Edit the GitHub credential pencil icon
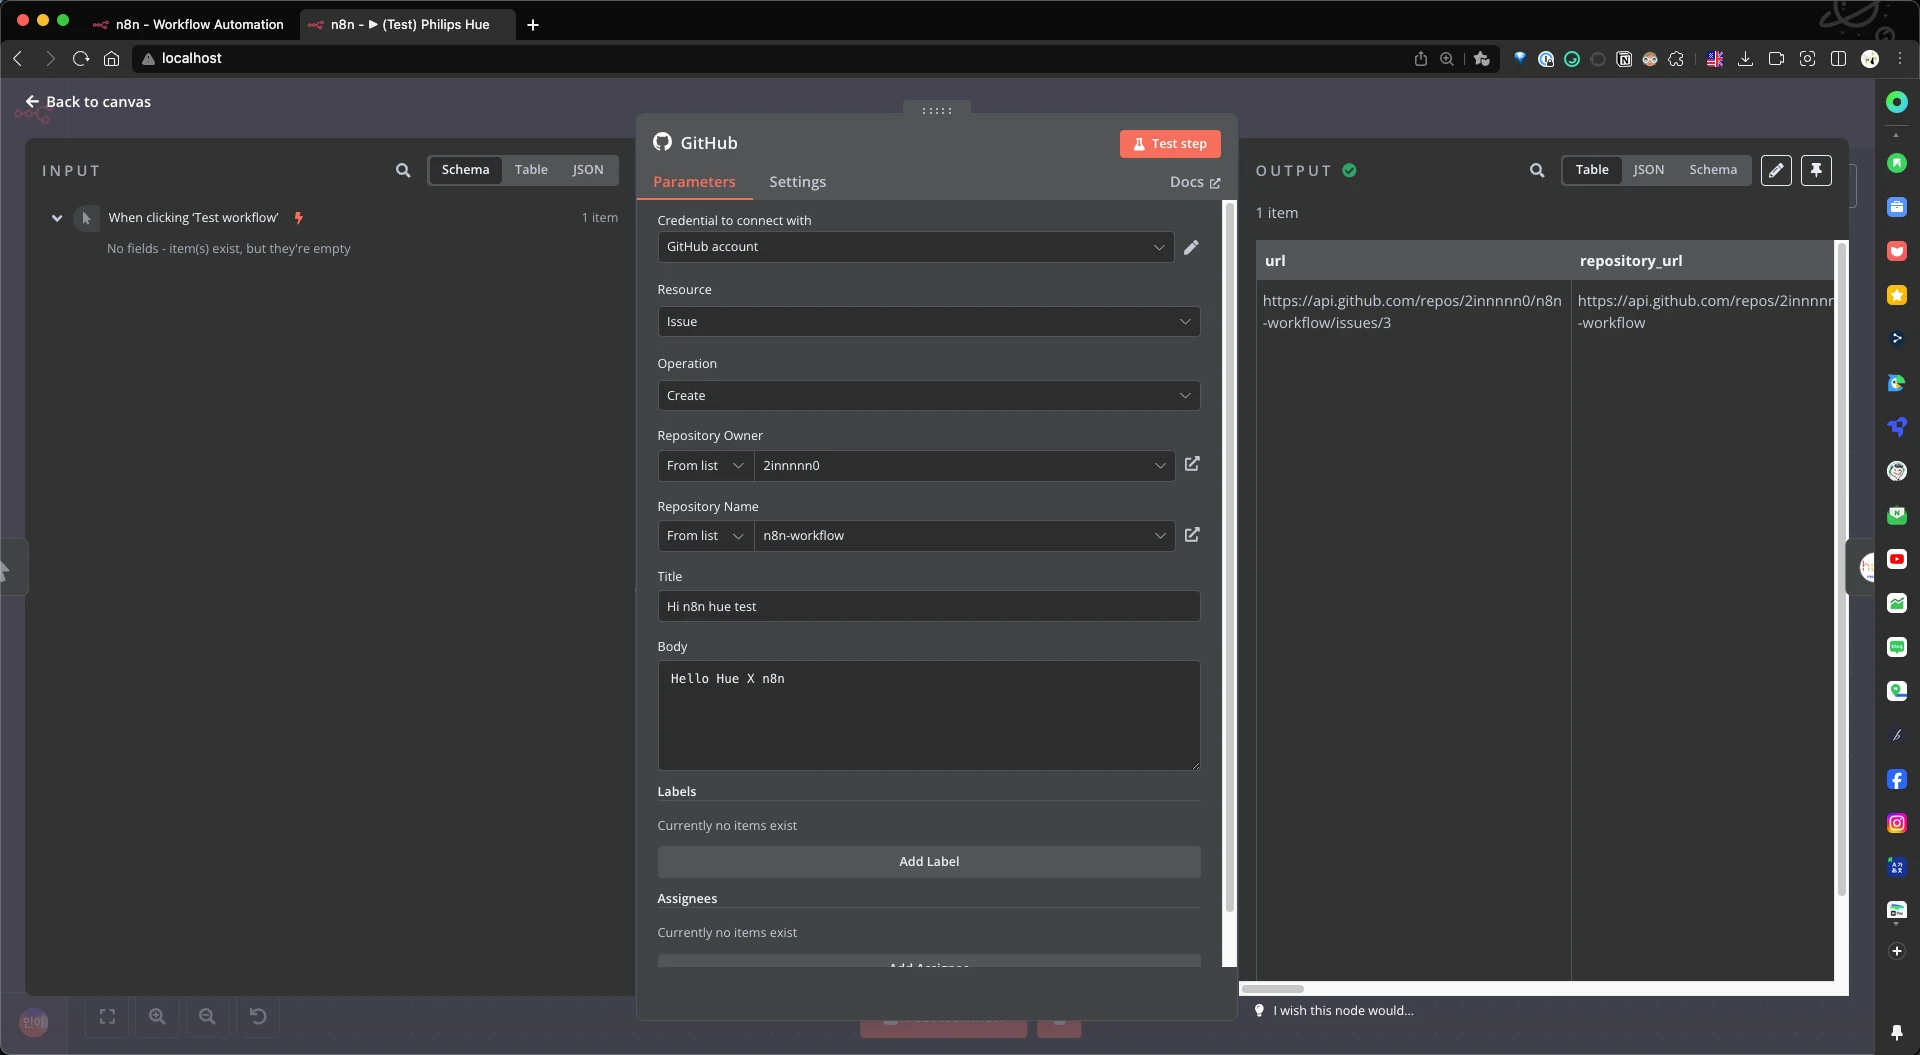1920x1055 pixels. [1191, 247]
